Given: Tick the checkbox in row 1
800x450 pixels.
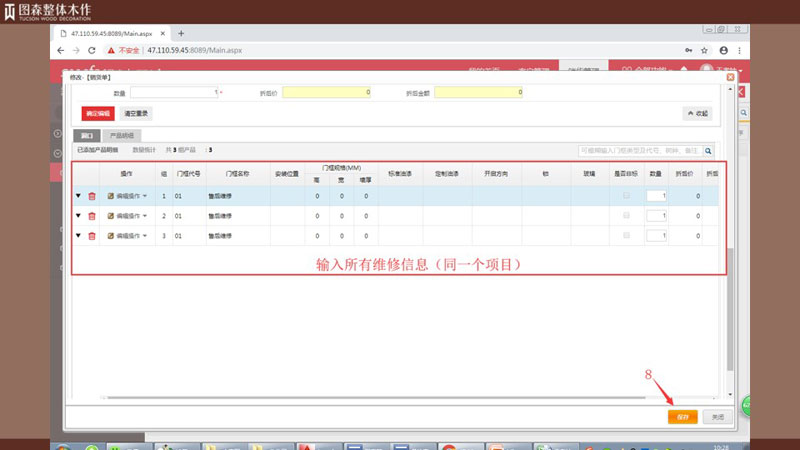Looking at the screenshot, I should pyautogui.click(x=627, y=196).
